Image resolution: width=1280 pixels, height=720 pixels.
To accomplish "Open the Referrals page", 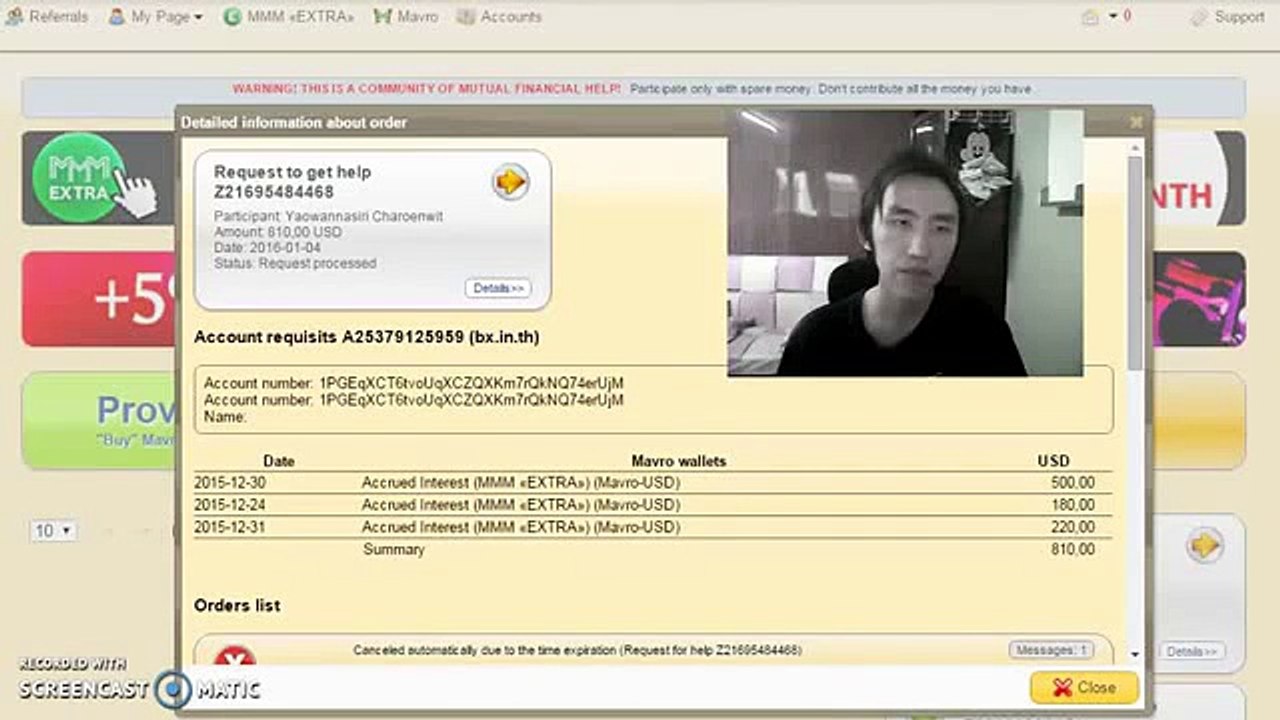I will tap(47, 17).
